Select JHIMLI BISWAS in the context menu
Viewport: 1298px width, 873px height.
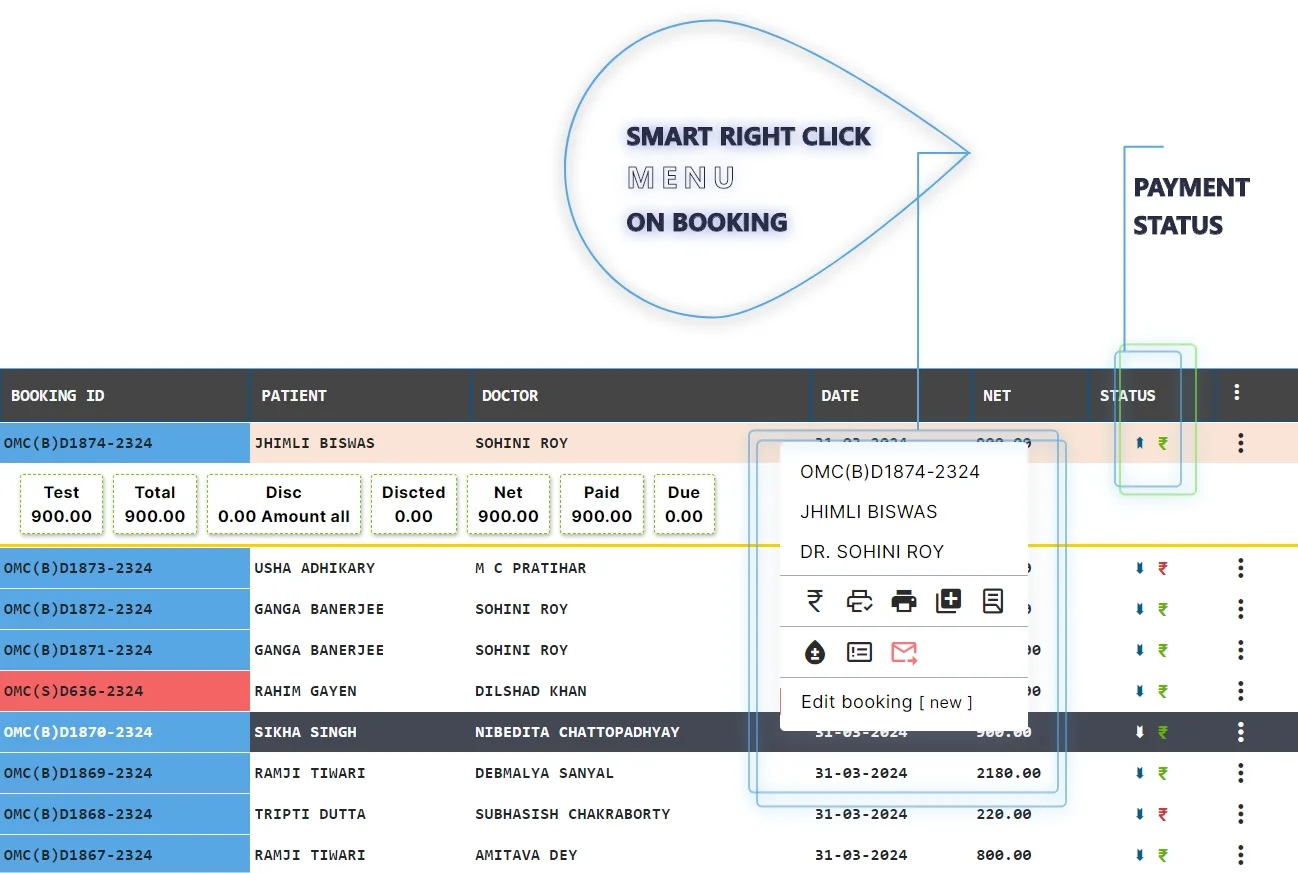point(869,511)
